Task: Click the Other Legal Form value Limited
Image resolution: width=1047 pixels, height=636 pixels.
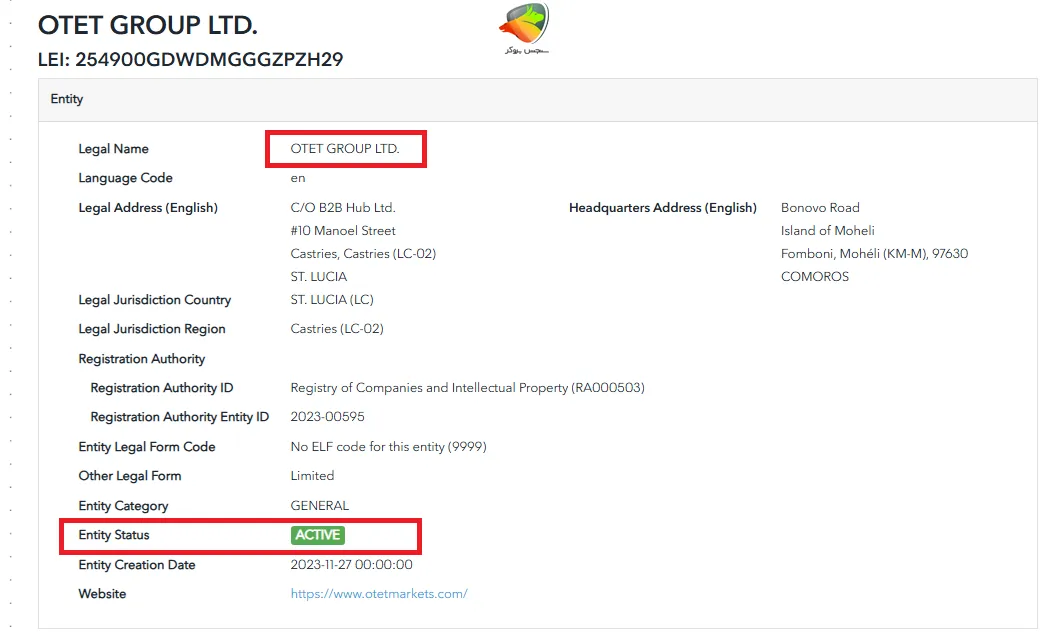Action: pyautogui.click(x=312, y=476)
